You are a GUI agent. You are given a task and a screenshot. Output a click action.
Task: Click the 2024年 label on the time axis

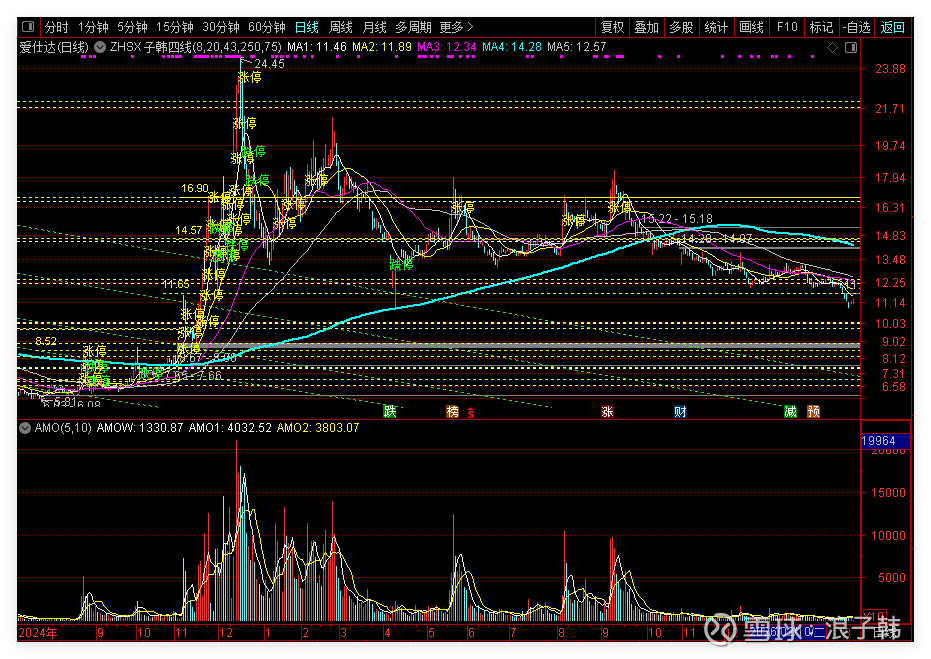coord(36,633)
